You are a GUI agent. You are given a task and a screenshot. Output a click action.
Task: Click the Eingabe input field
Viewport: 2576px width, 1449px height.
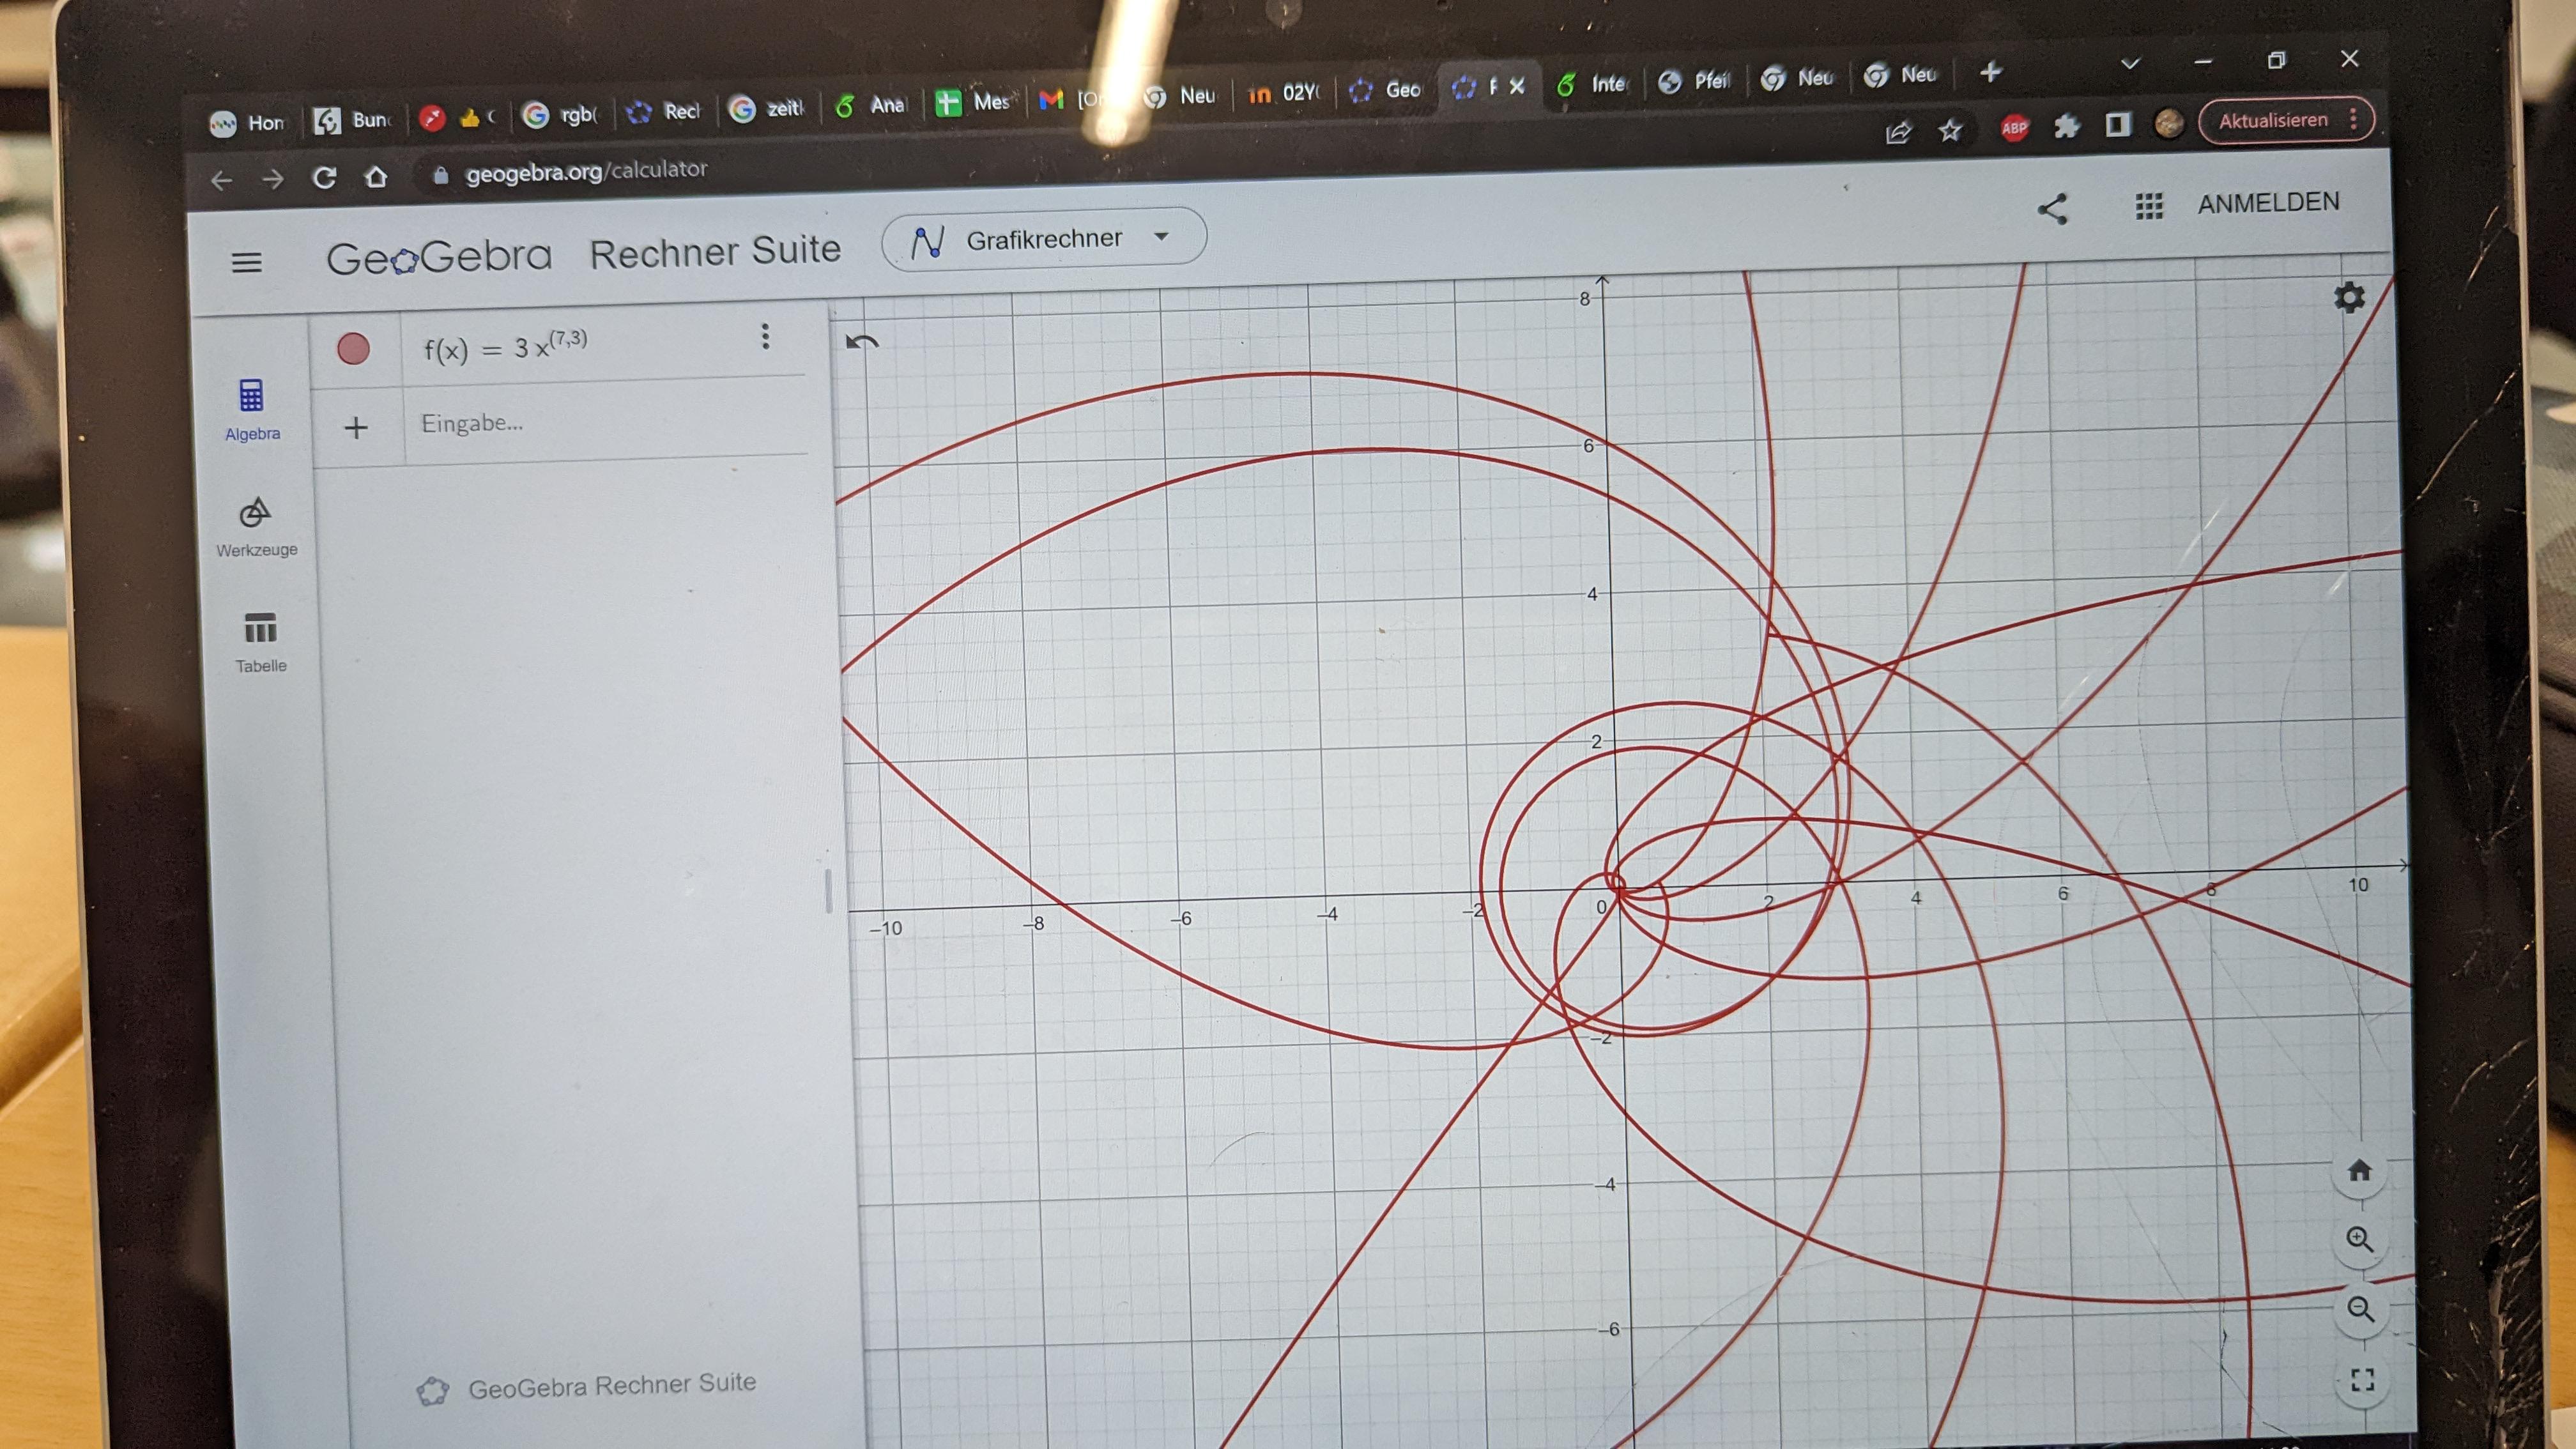click(x=605, y=422)
